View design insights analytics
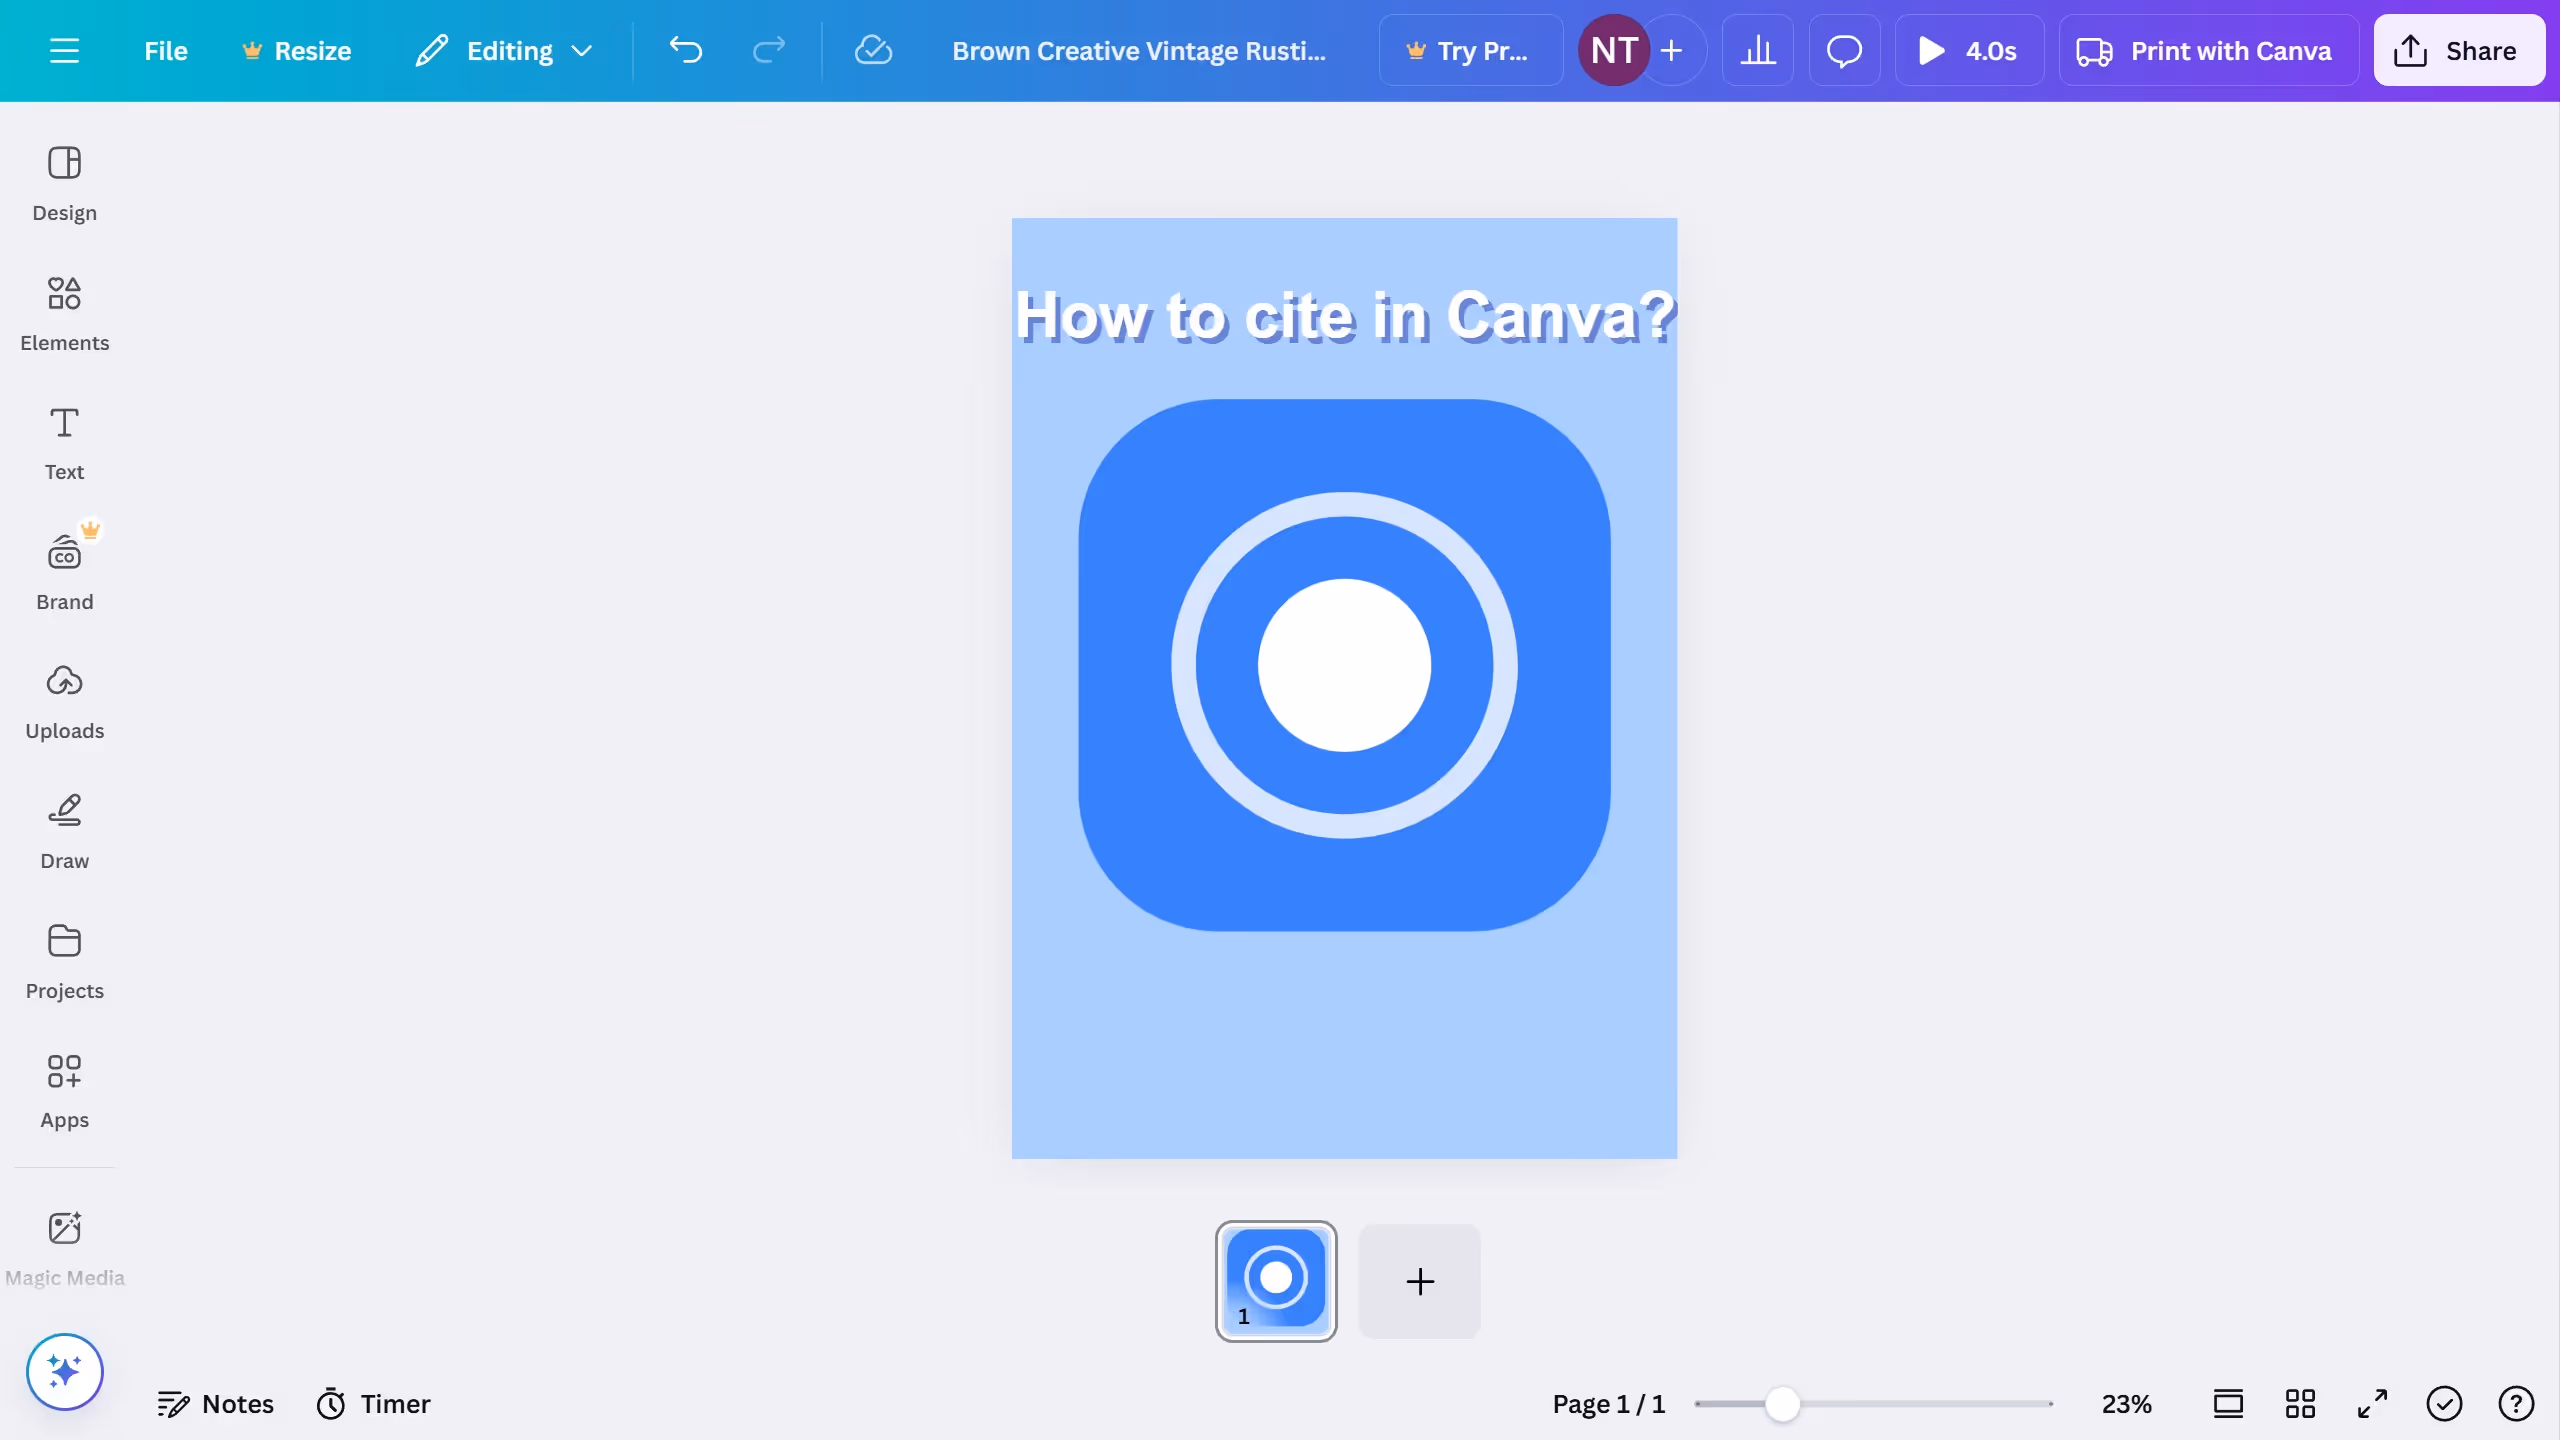The width and height of the screenshot is (2560, 1440). coord(1757,50)
